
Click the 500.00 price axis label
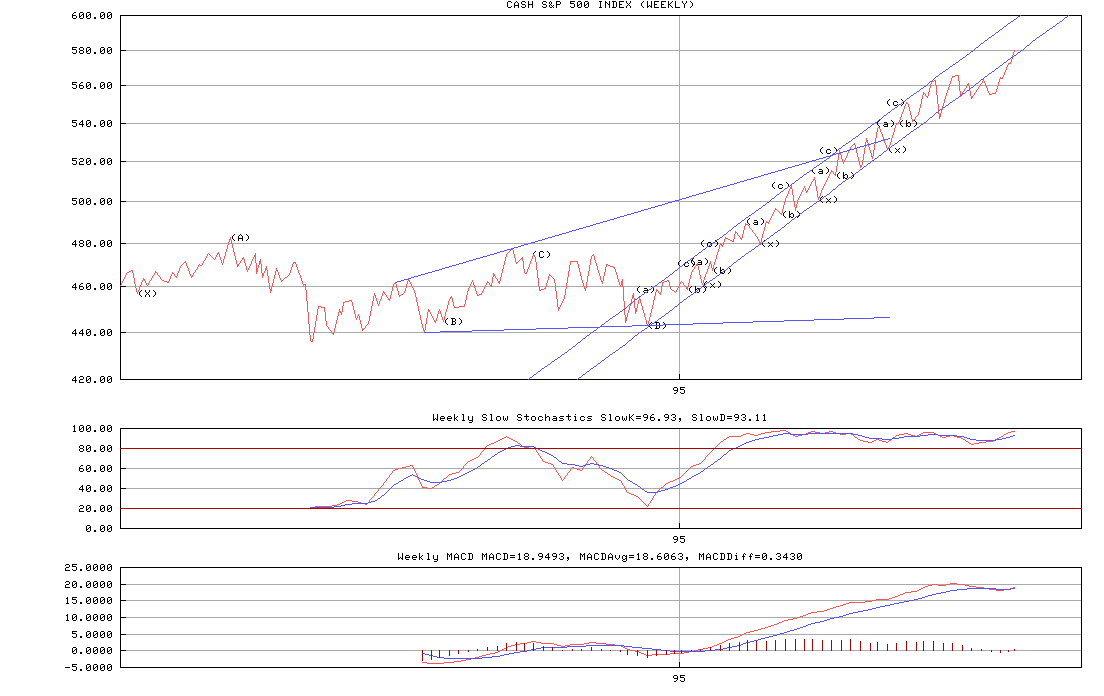tap(92, 202)
